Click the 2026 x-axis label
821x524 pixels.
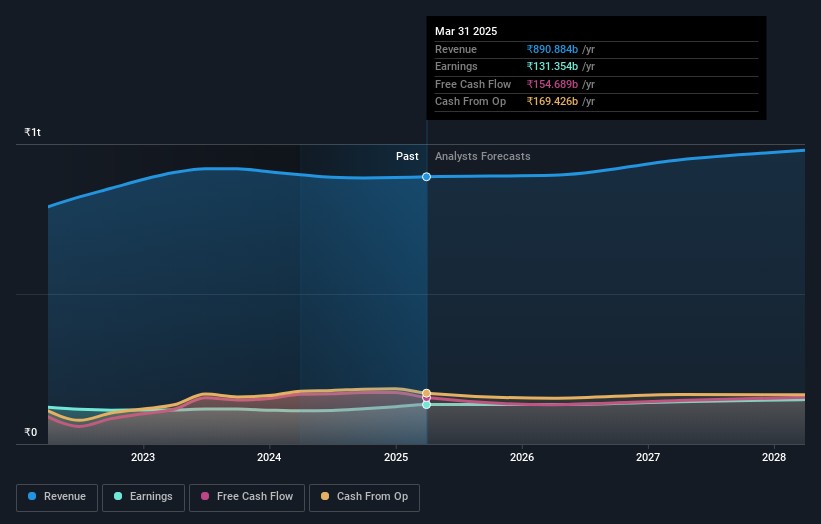click(x=522, y=457)
